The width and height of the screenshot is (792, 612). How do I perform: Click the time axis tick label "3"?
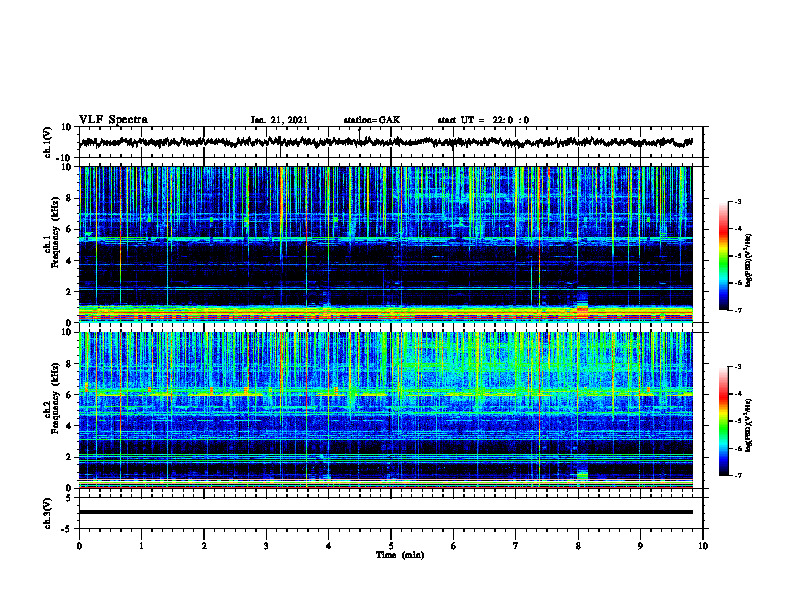266,546
